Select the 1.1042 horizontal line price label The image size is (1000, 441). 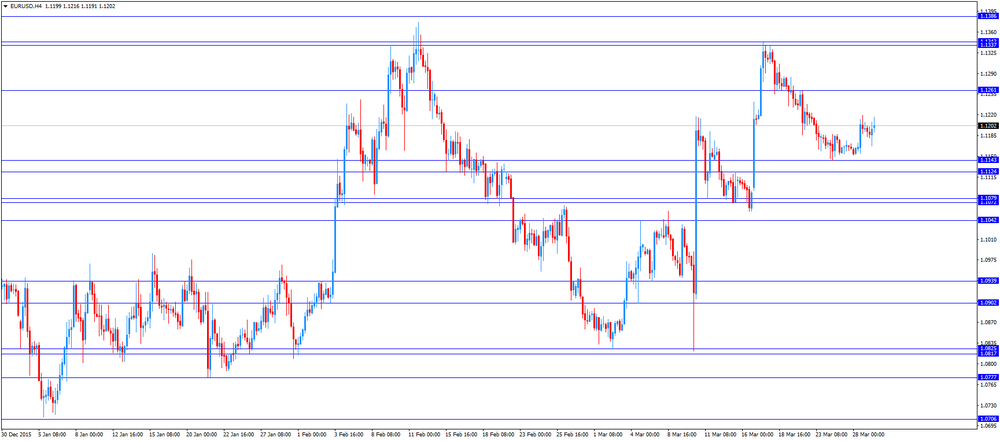[990, 220]
